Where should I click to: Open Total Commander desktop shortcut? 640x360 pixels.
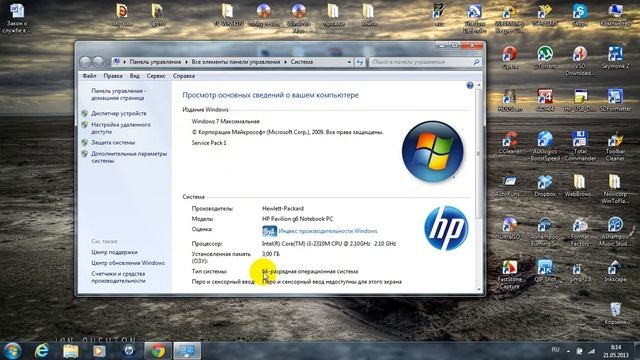580,146
